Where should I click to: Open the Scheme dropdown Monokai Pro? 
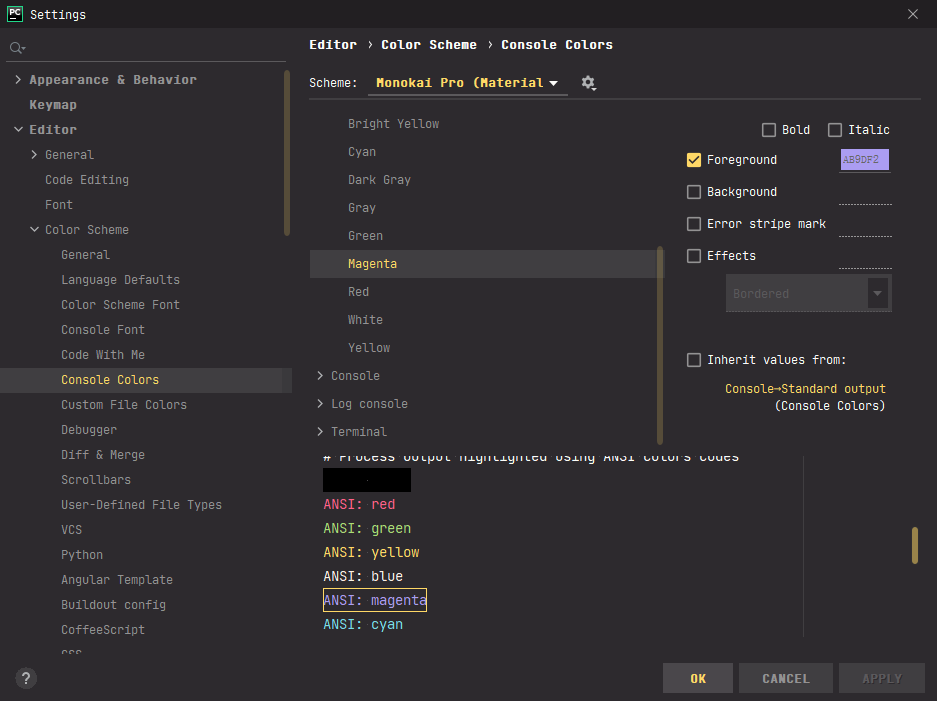[x=467, y=83]
